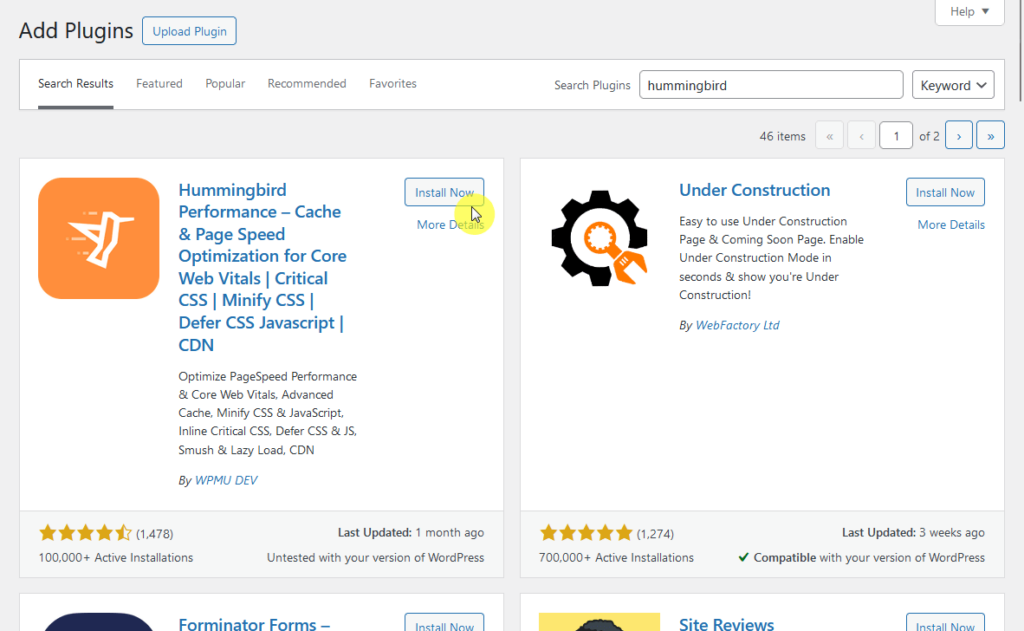Image resolution: width=1024 pixels, height=631 pixels.
Task: Open Hummingbird Performance plugin title link
Action: tap(263, 267)
